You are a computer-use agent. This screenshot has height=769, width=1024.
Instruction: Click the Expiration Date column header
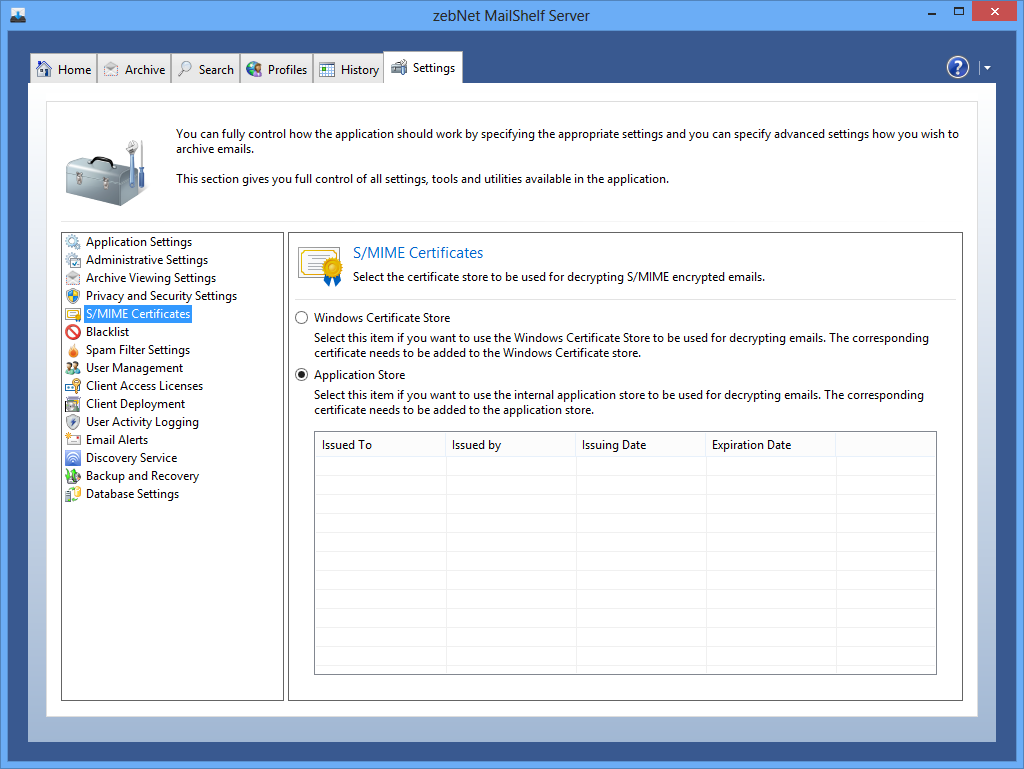tap(770, 445)
